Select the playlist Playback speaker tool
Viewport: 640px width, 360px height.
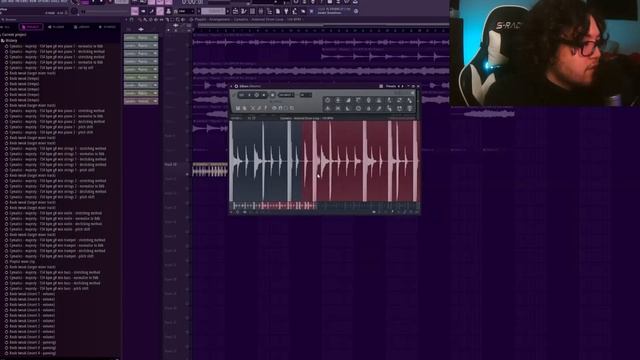click(x=182, y=19)
